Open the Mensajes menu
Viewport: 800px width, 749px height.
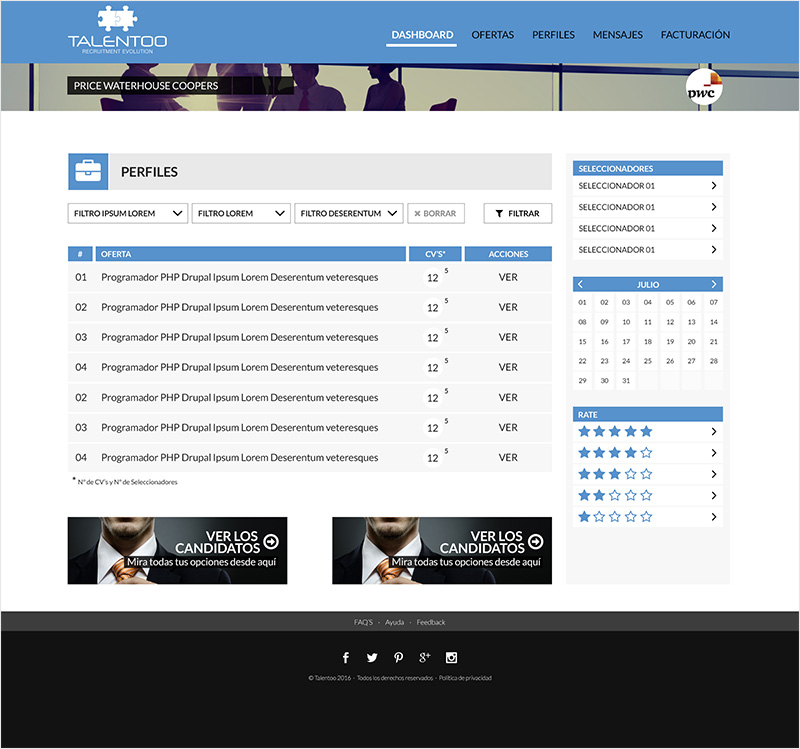(x=617, y=35)
